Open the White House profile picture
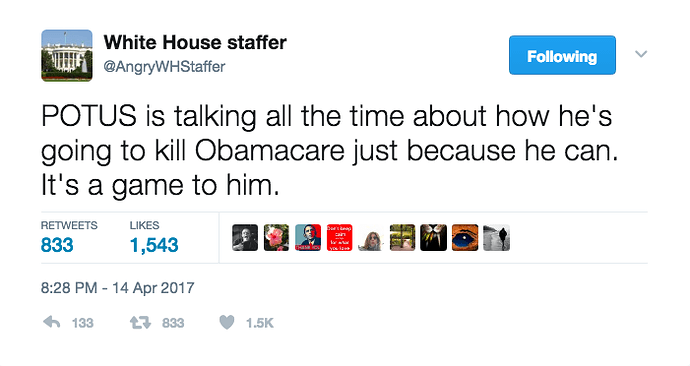The width and height of the screenshot is (690, 366). [67, 55]
